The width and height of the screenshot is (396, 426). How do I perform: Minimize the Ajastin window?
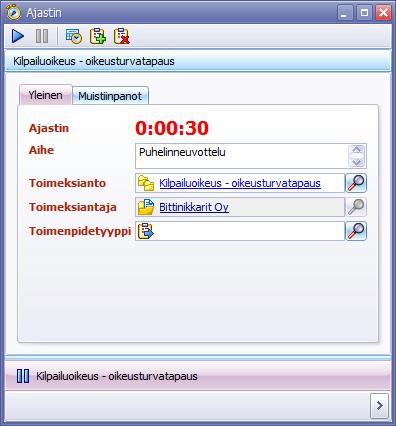pos(345,13)
